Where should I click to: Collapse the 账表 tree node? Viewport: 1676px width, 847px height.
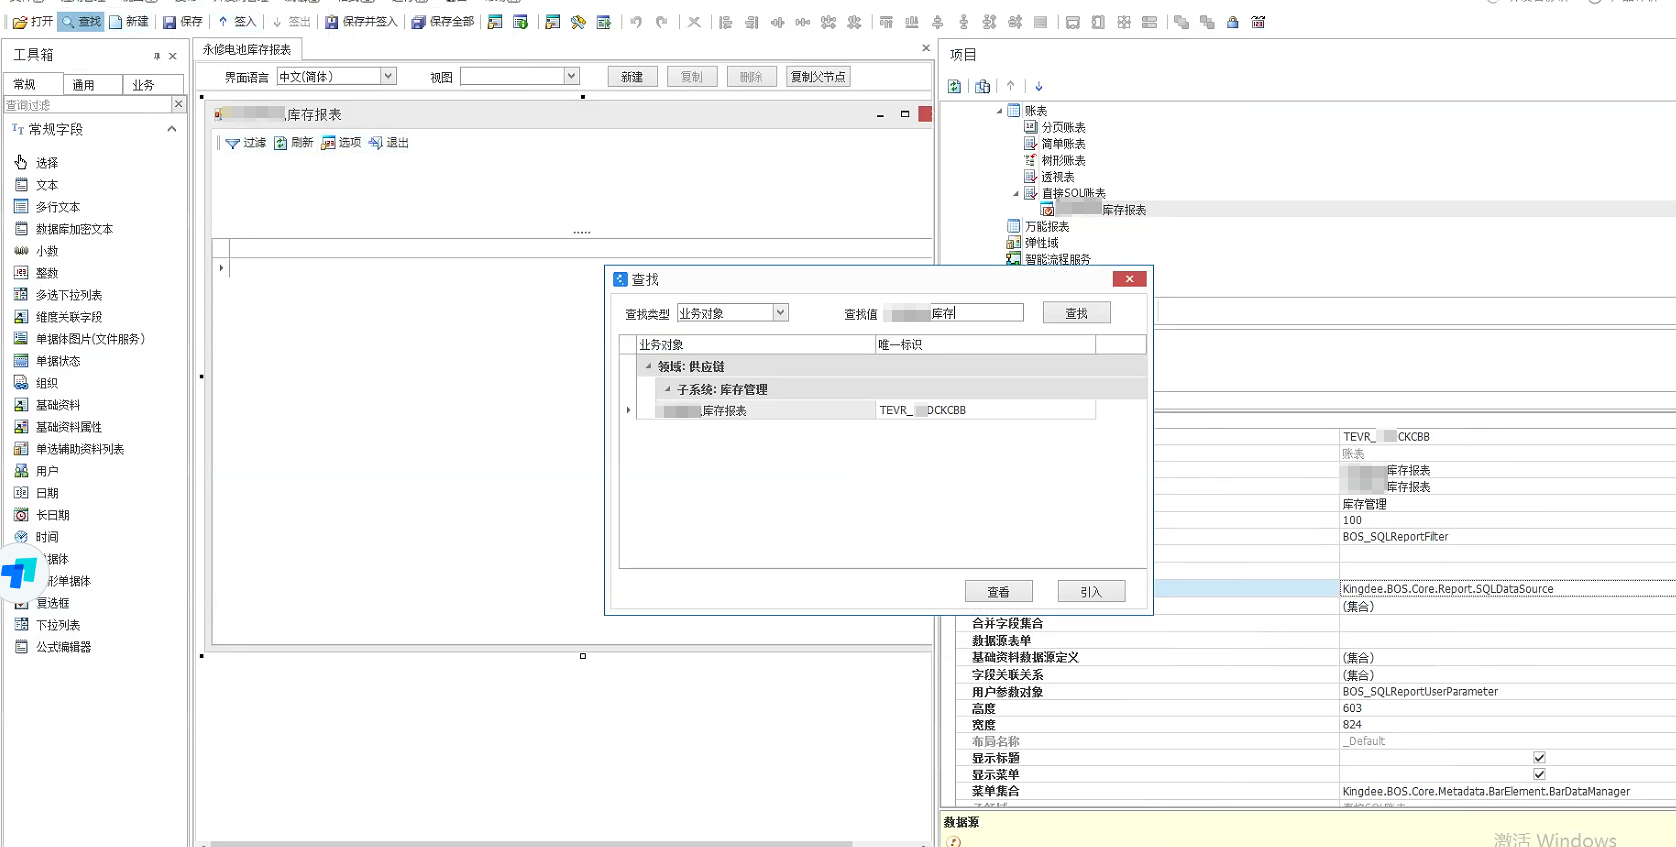tap(999, 111)
